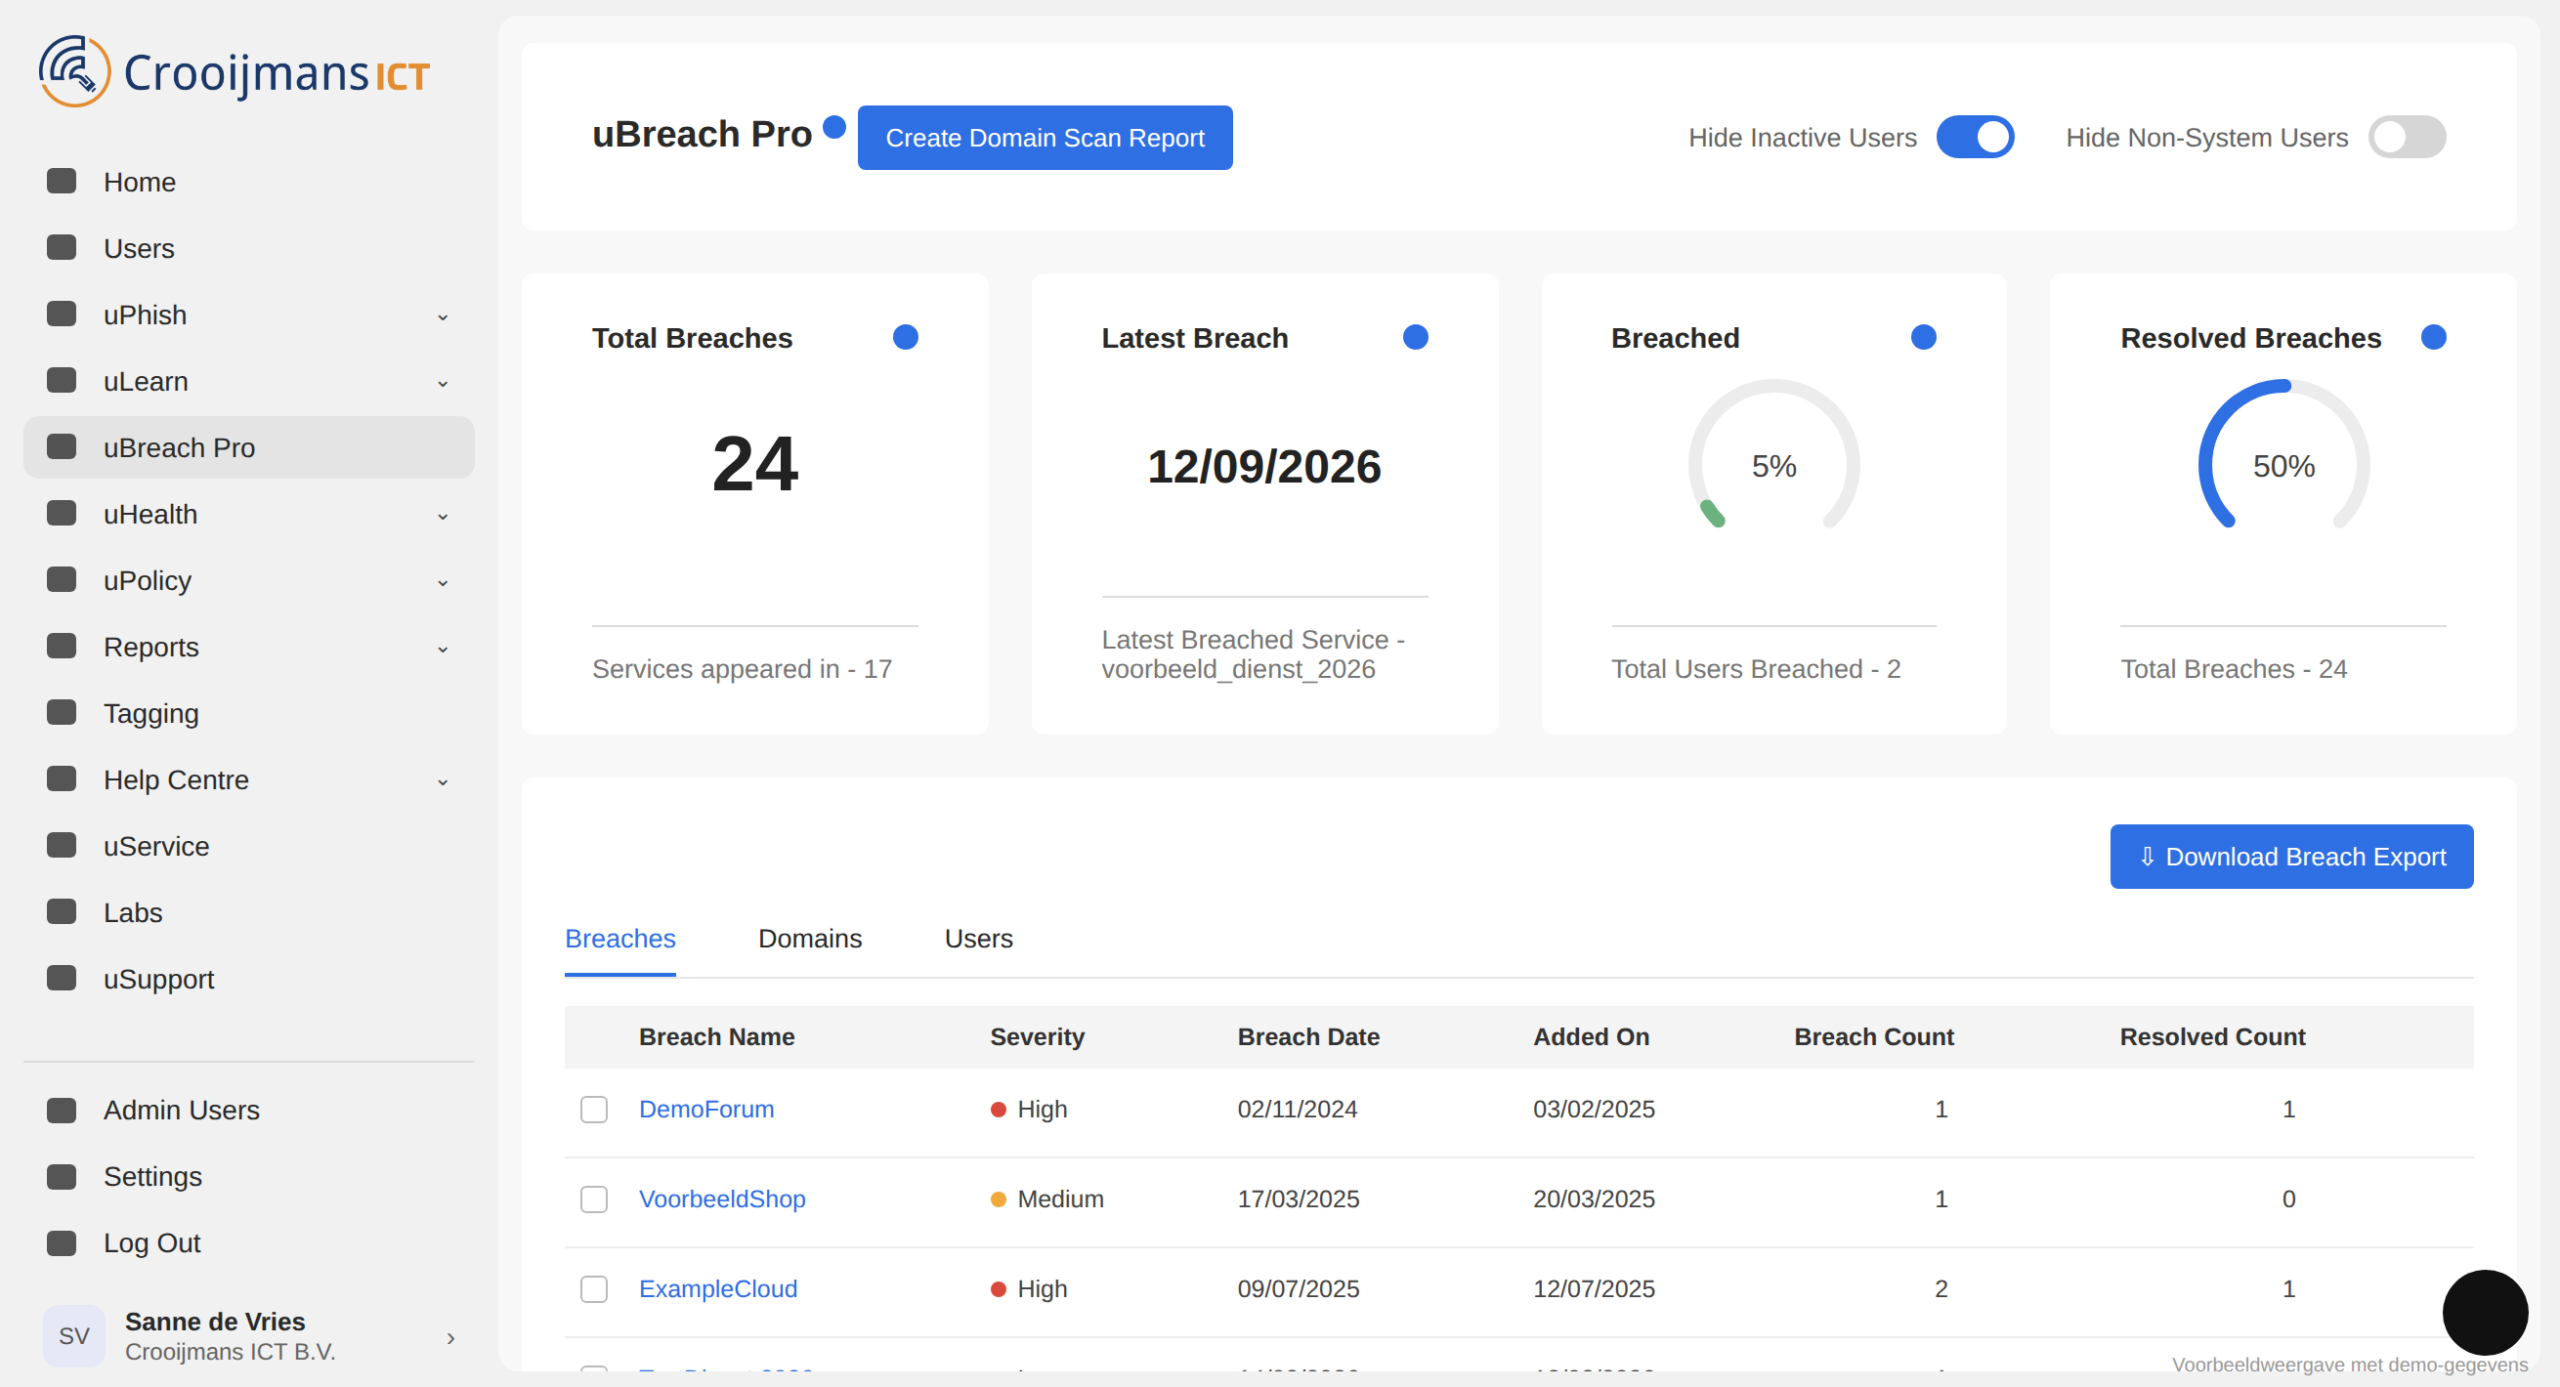
Task: Click Create Domain Scan Report button
Action: (1045, 137)
